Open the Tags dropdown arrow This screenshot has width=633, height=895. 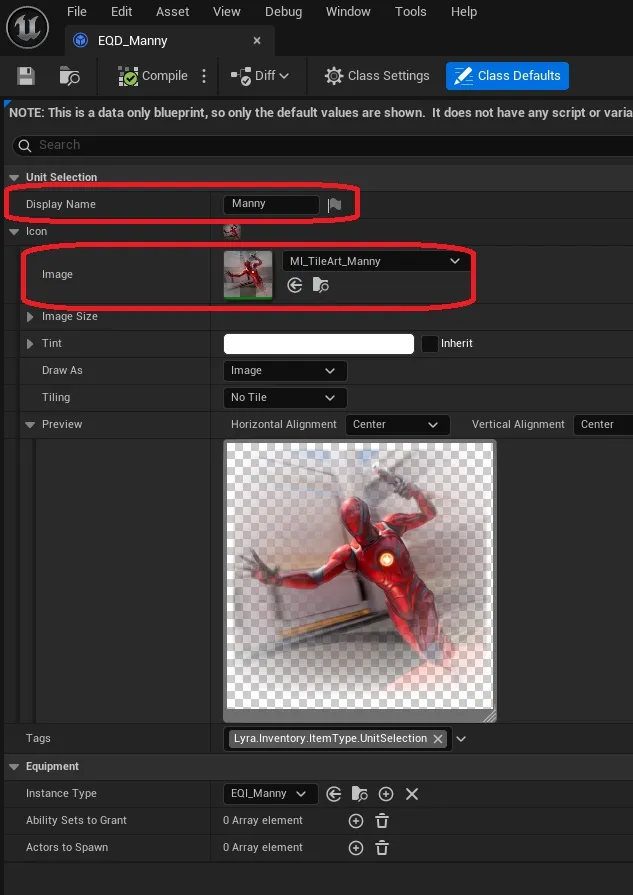(461, 739)
